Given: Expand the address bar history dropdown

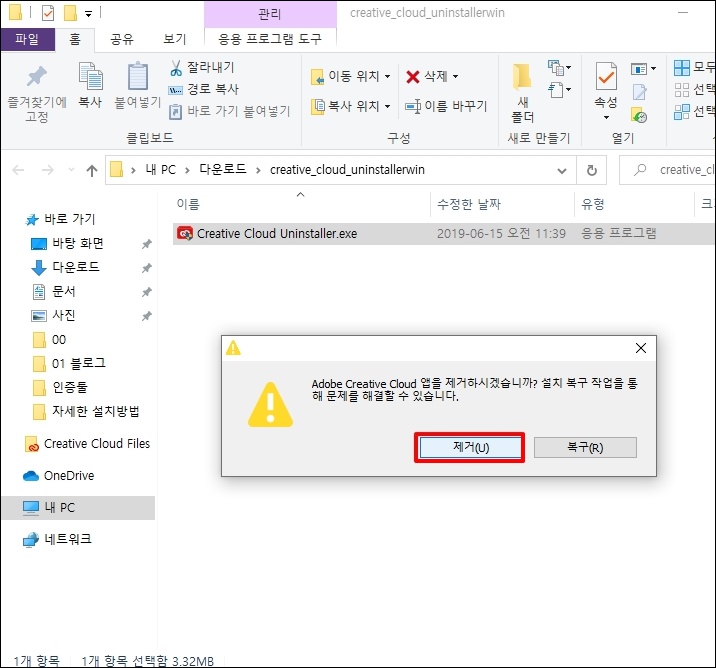Looking at the screenshot, I should pyautogui.click(x=562, y=171).
